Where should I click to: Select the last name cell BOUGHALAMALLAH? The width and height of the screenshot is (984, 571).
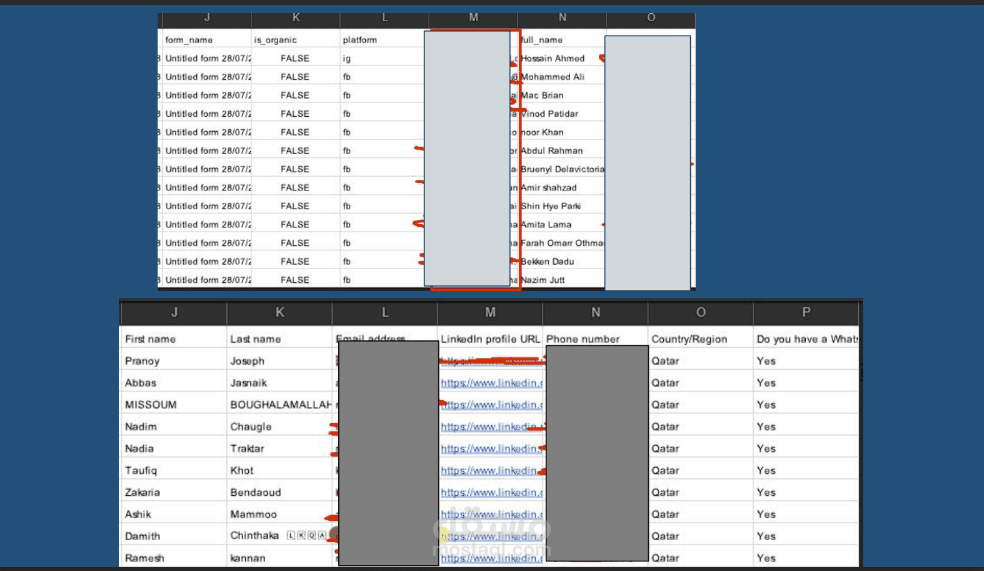(279, 405)
